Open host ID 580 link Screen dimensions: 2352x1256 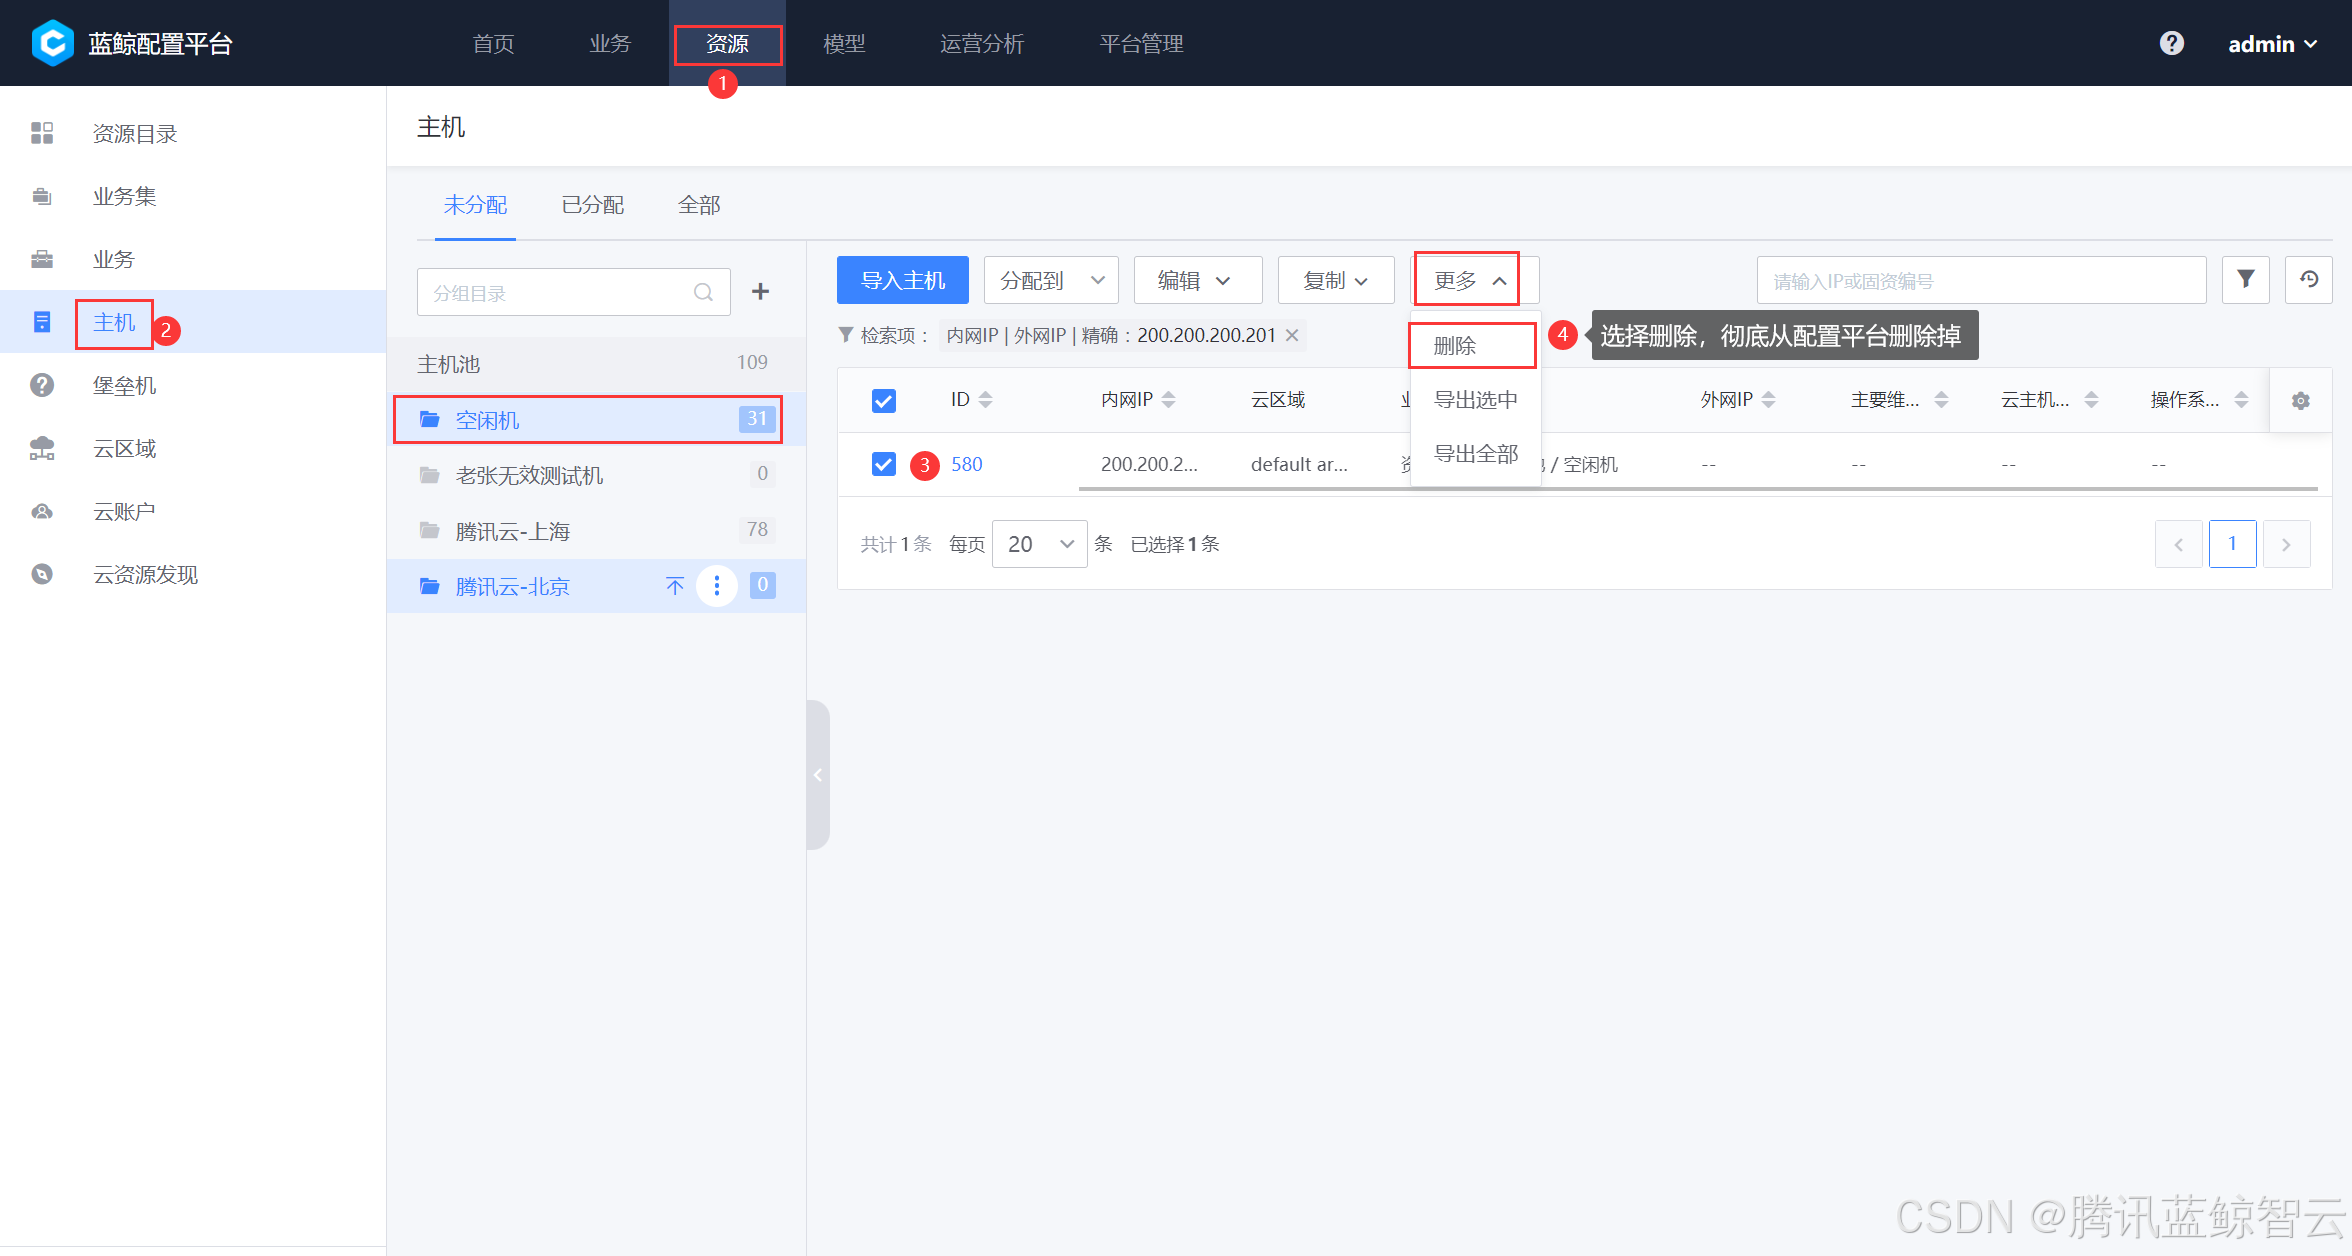pyautogui.click(x=966, y=464)
